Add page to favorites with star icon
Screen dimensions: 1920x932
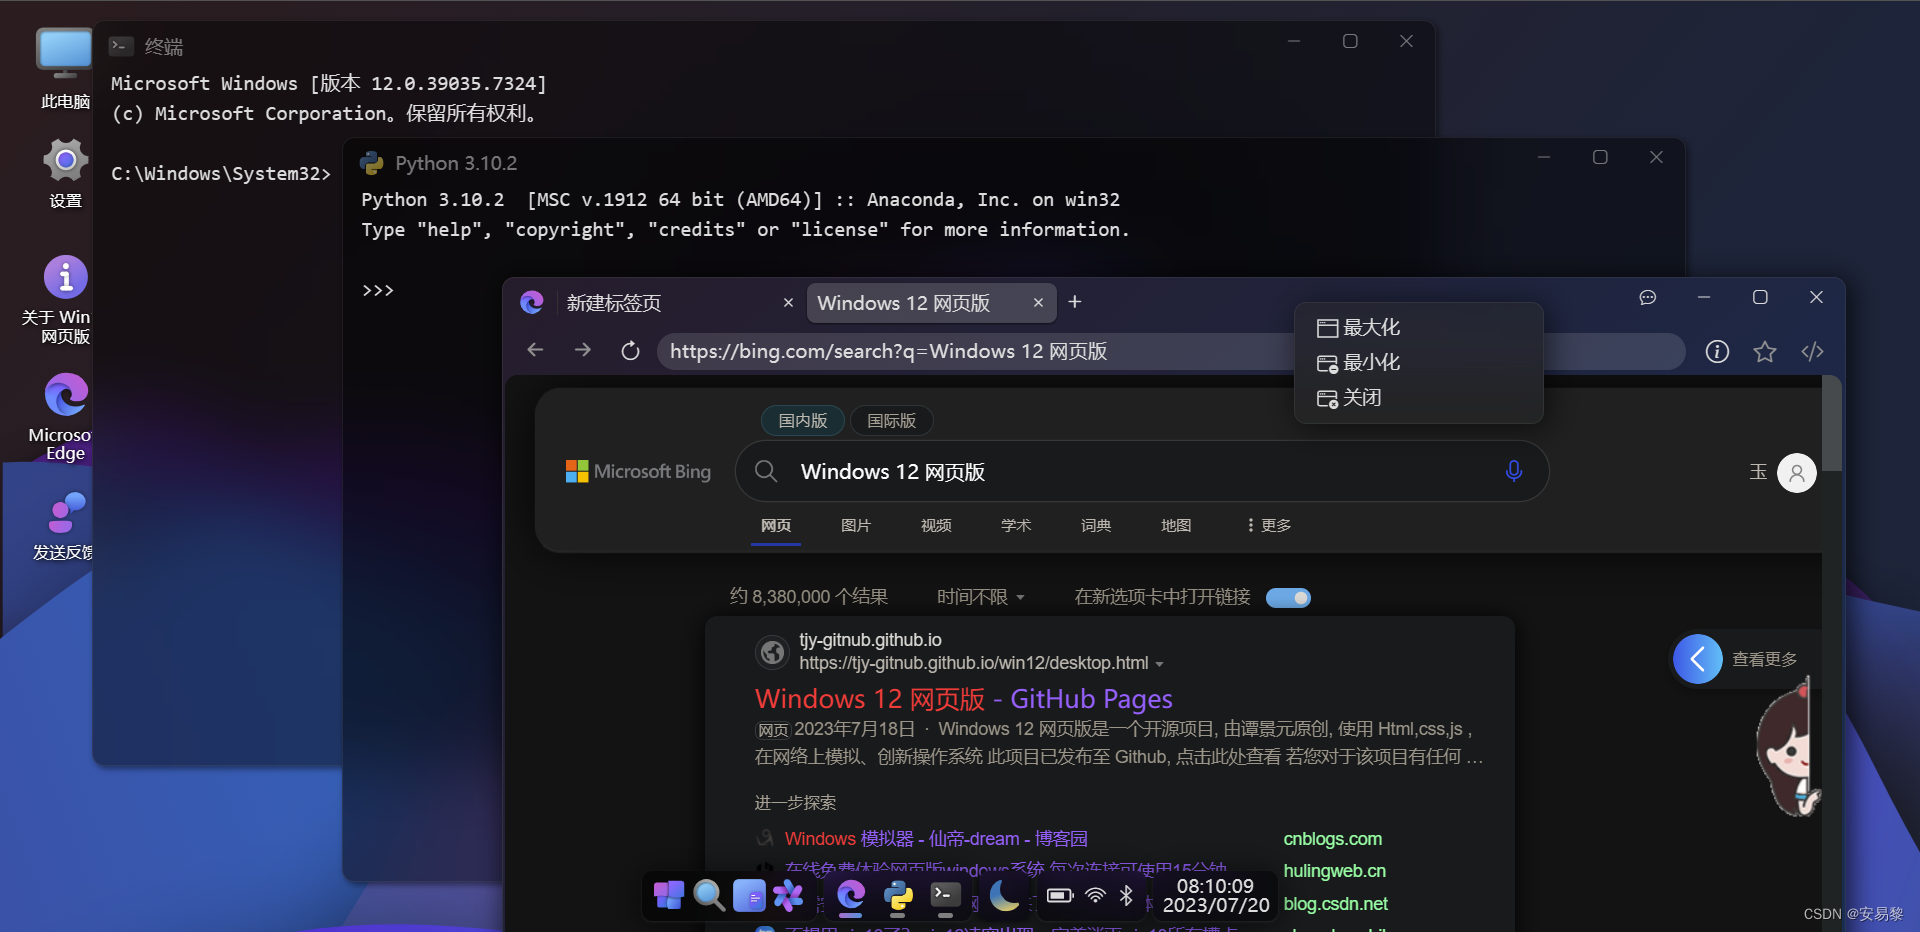pyautogui.click(x=1765, y=352)
